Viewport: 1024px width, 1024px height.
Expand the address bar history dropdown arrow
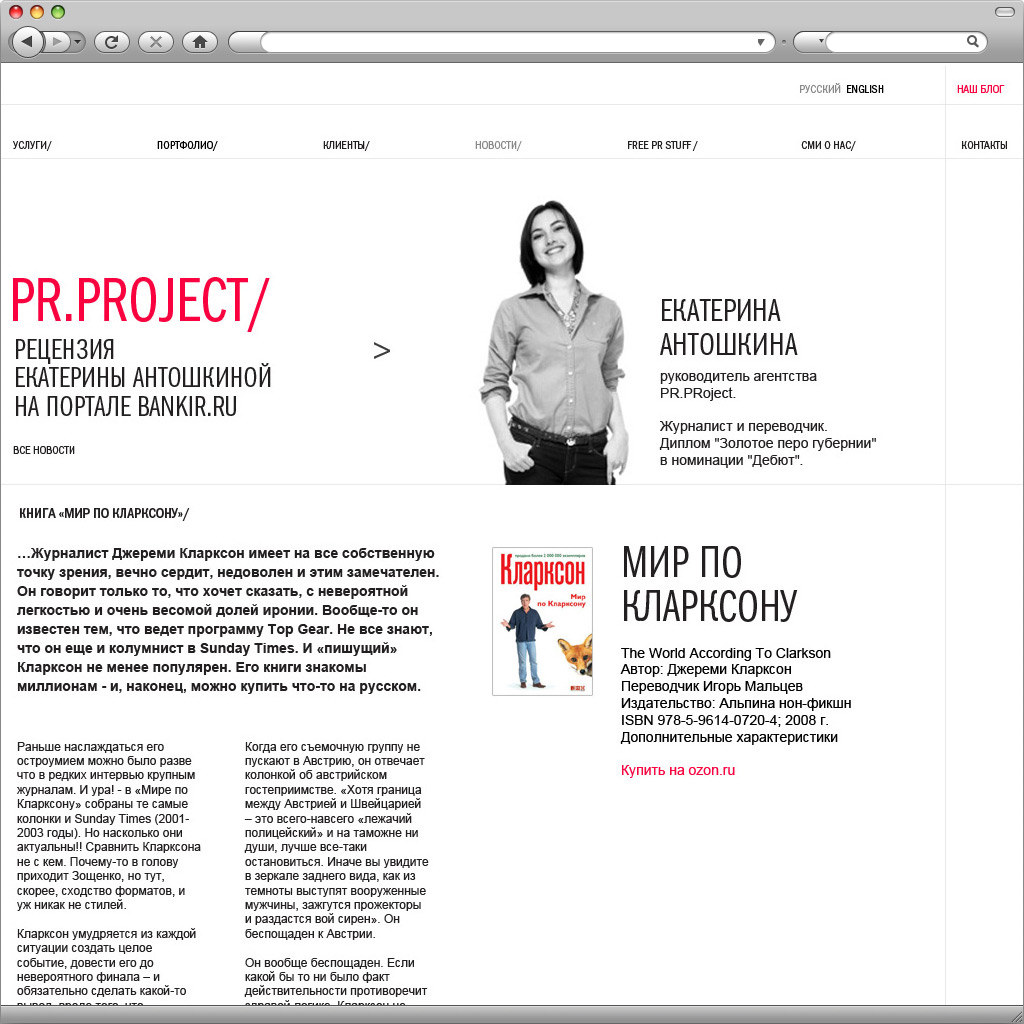761,42
